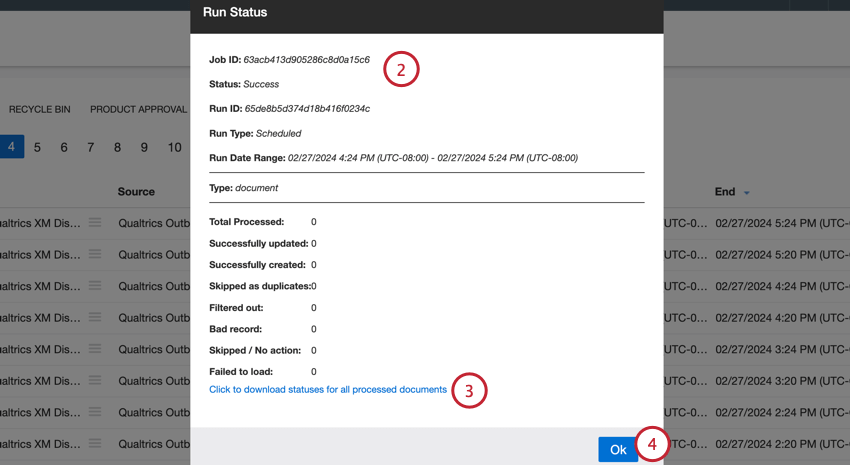Screen dimensions: 850x465
Task: Switch to the Recycle Bin tab
Action: point(40,109)
